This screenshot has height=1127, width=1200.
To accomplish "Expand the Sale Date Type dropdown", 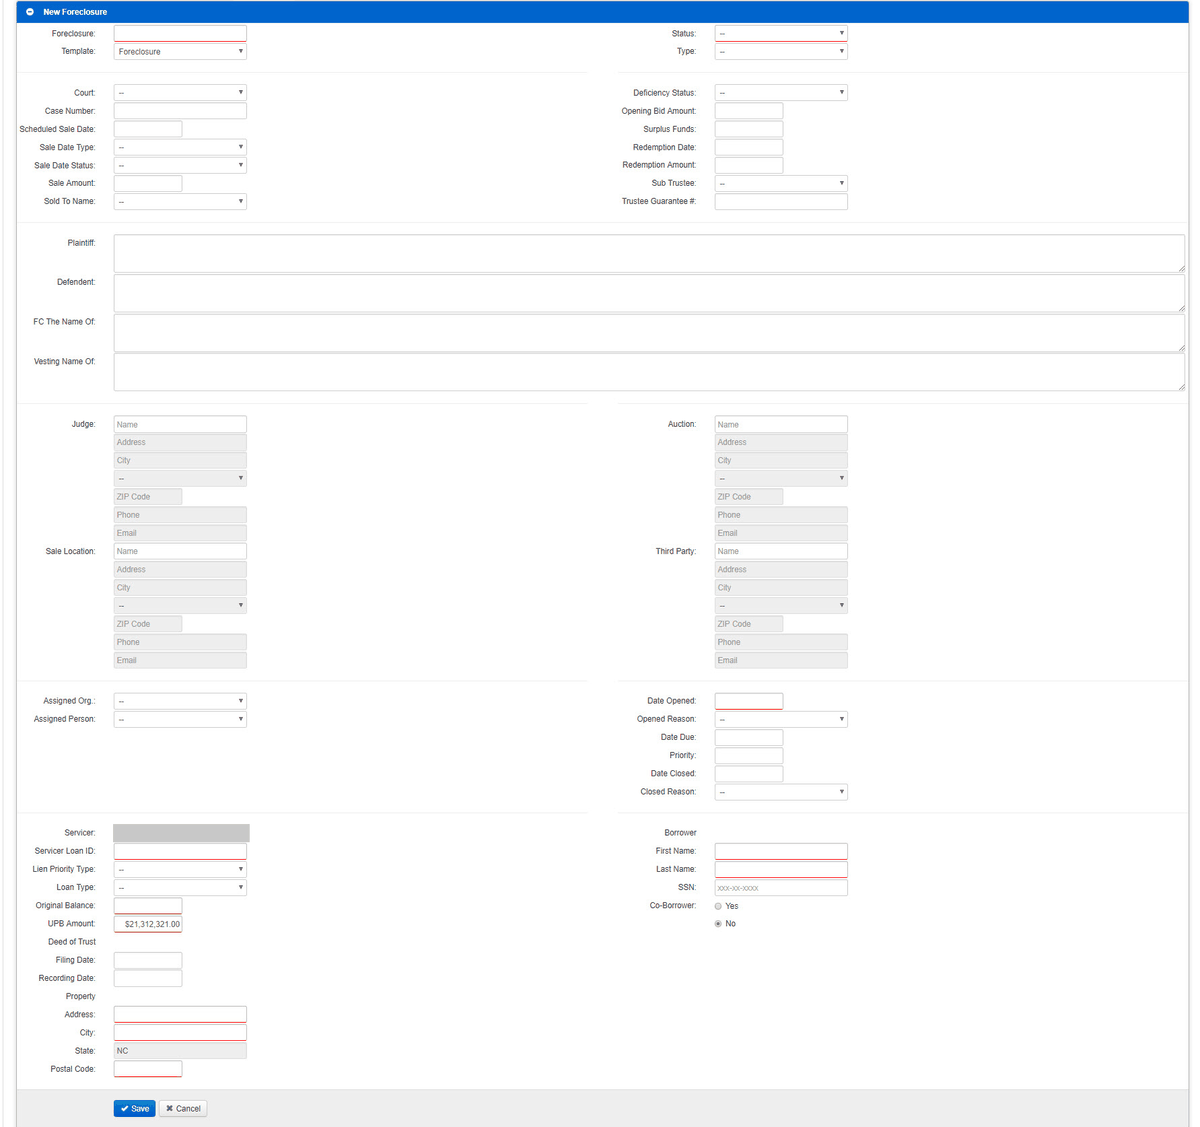I will [180, 147].
